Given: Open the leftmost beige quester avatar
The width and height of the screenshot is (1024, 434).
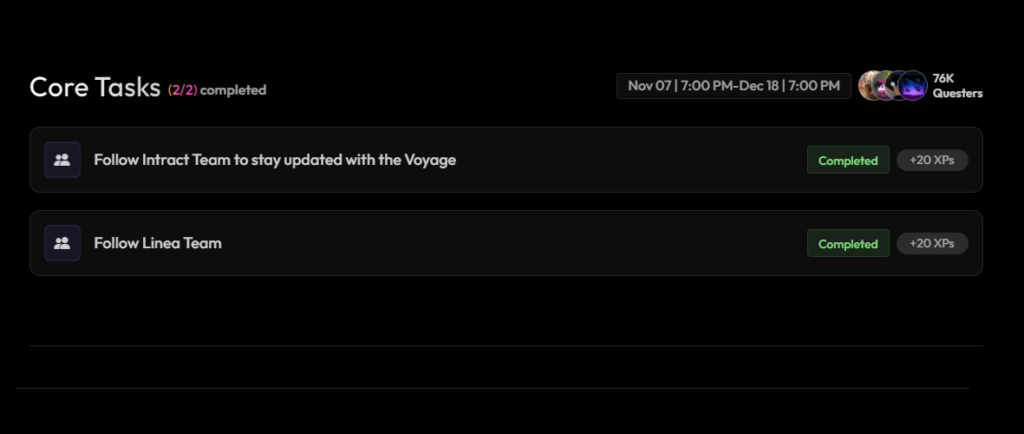Looking at the screenshot, I should [869, 85].
